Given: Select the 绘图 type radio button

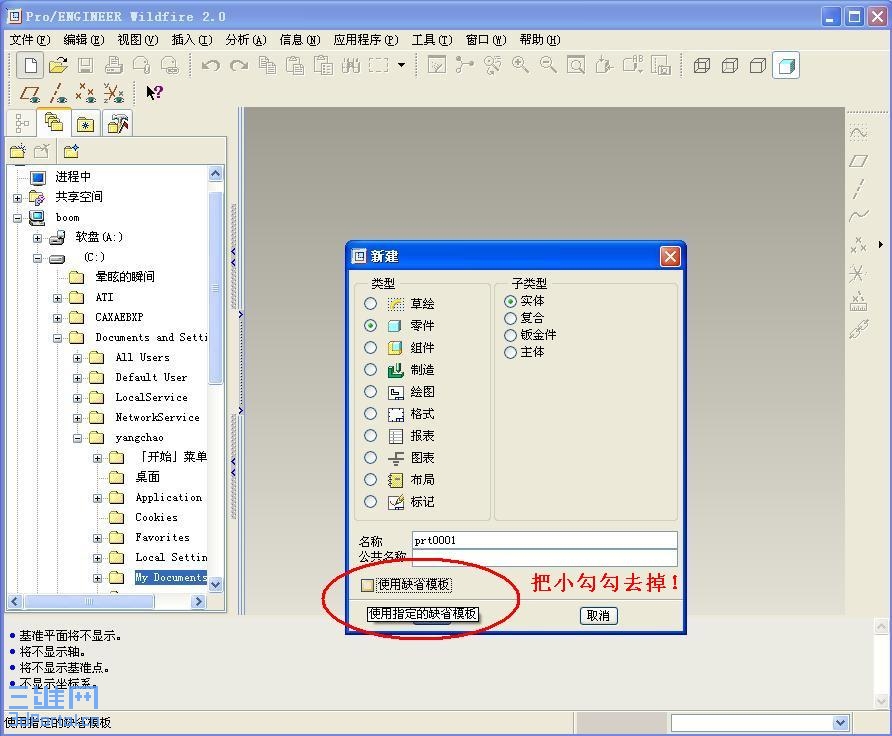Looking at the screenshot, I should point(370,391).
